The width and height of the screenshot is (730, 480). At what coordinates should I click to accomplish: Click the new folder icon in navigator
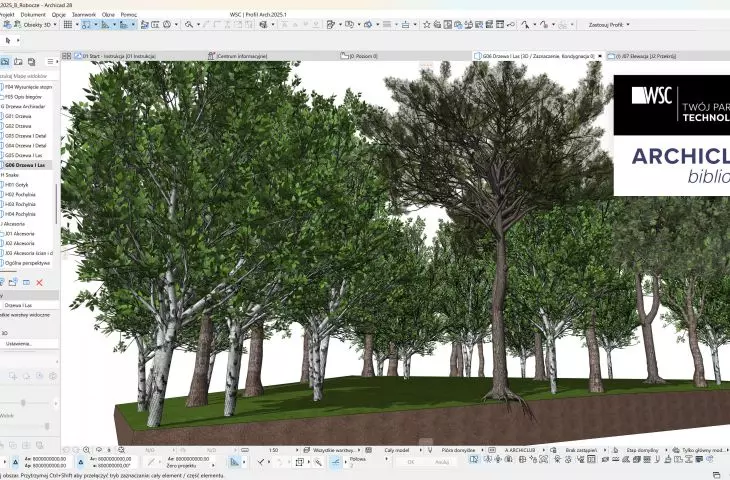pyautogui.click(x=13, y=283)
